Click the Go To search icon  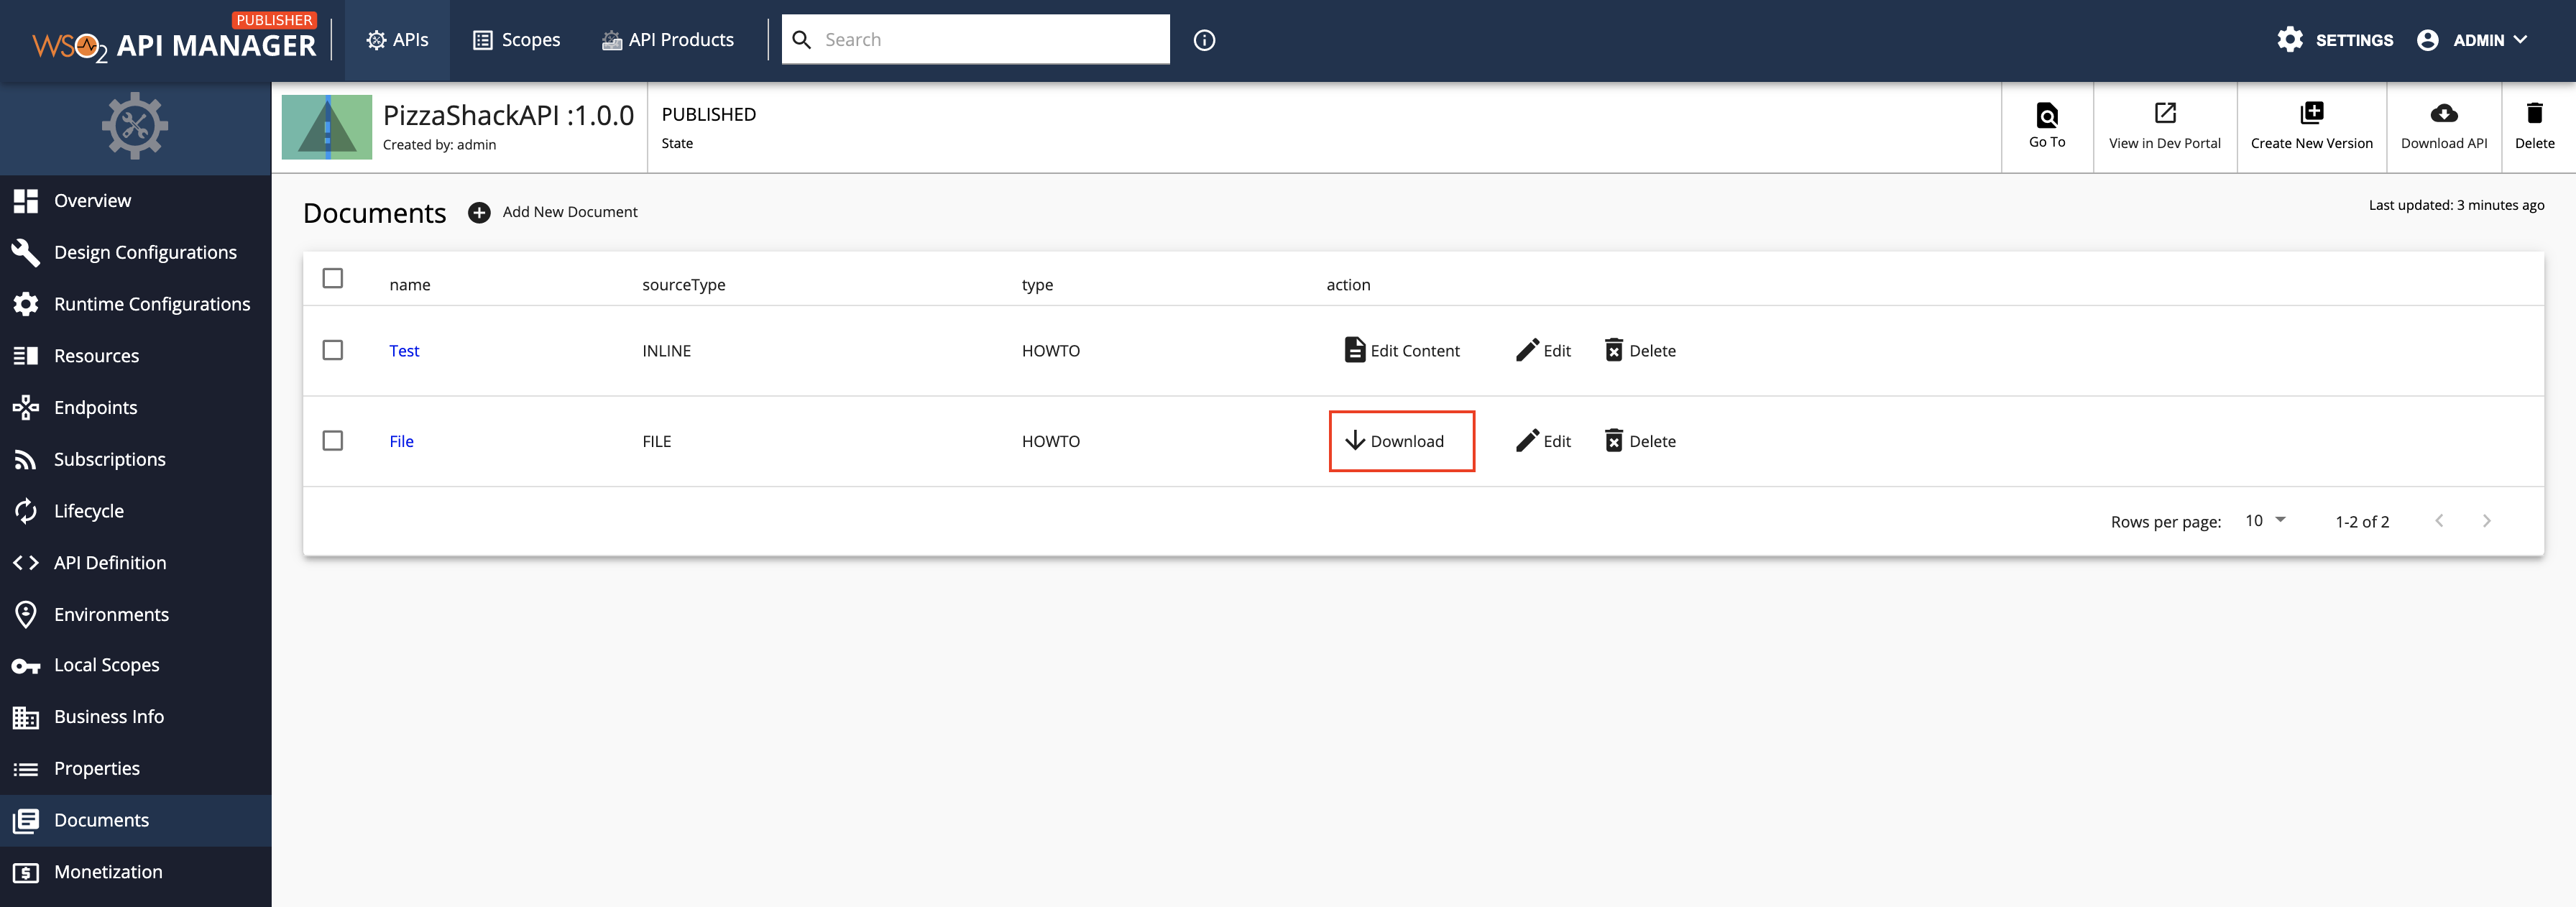pyautogui.click(x=2047, y=115)
